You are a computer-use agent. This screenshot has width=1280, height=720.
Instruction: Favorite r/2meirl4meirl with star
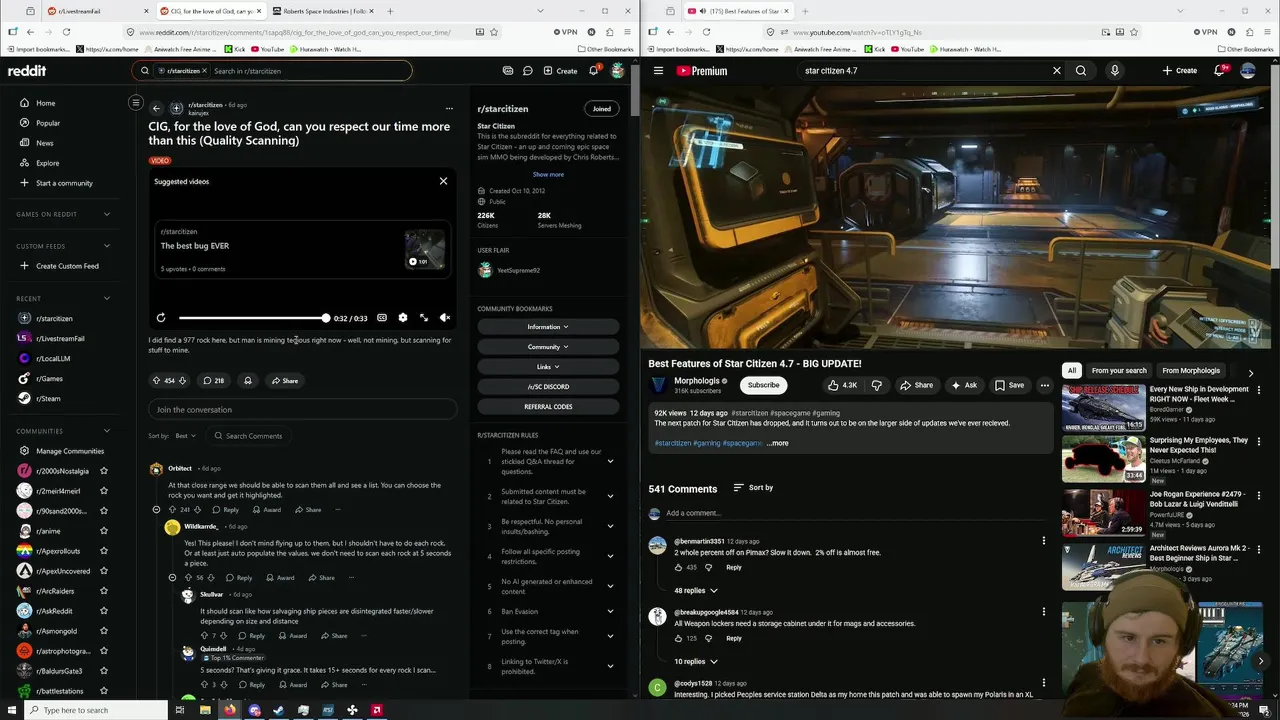104,491
